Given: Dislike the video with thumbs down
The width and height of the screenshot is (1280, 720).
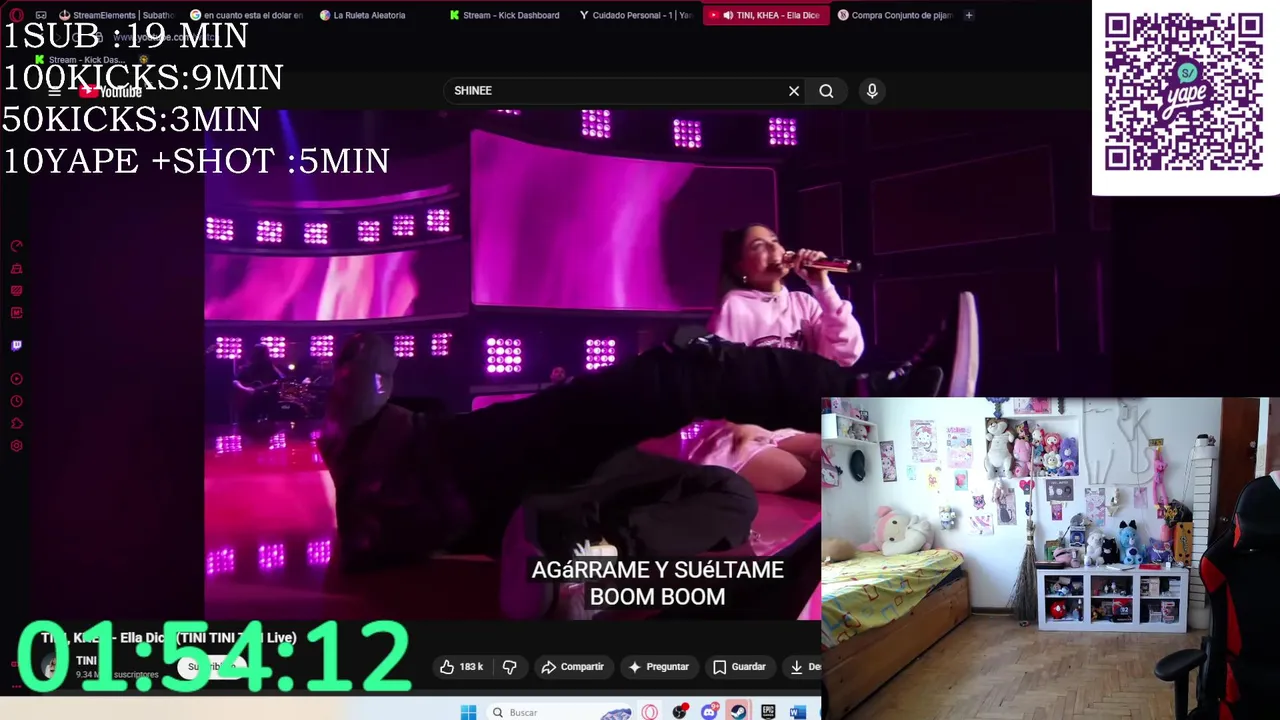Looking at the screenshot, I should coord(509,667).
